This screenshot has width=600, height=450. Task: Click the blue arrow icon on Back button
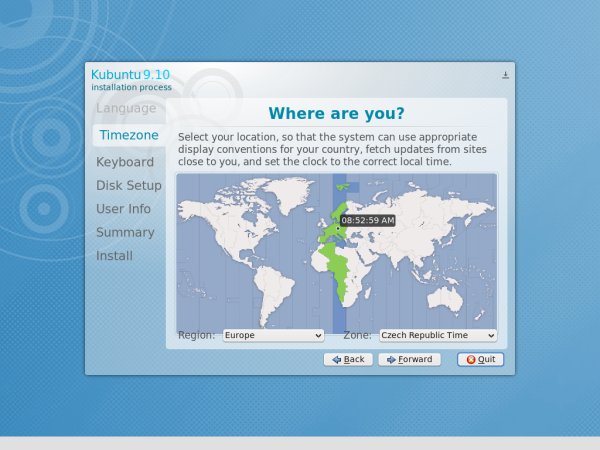(x=336, y=360)
